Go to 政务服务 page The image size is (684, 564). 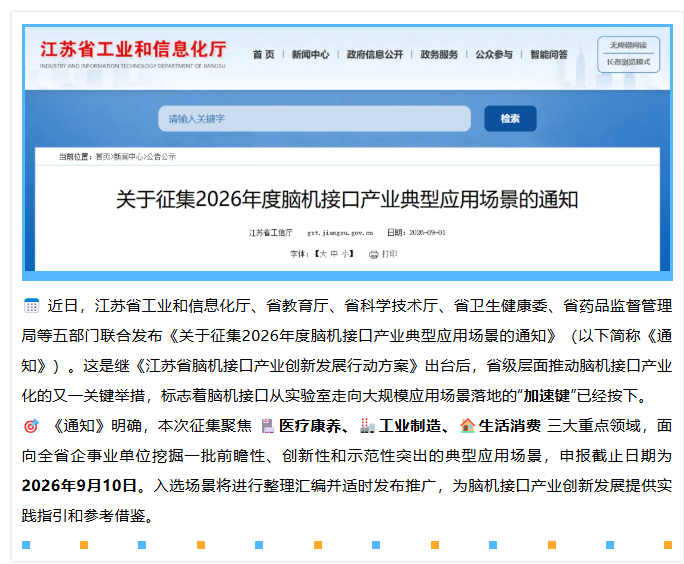pos(439,55)
